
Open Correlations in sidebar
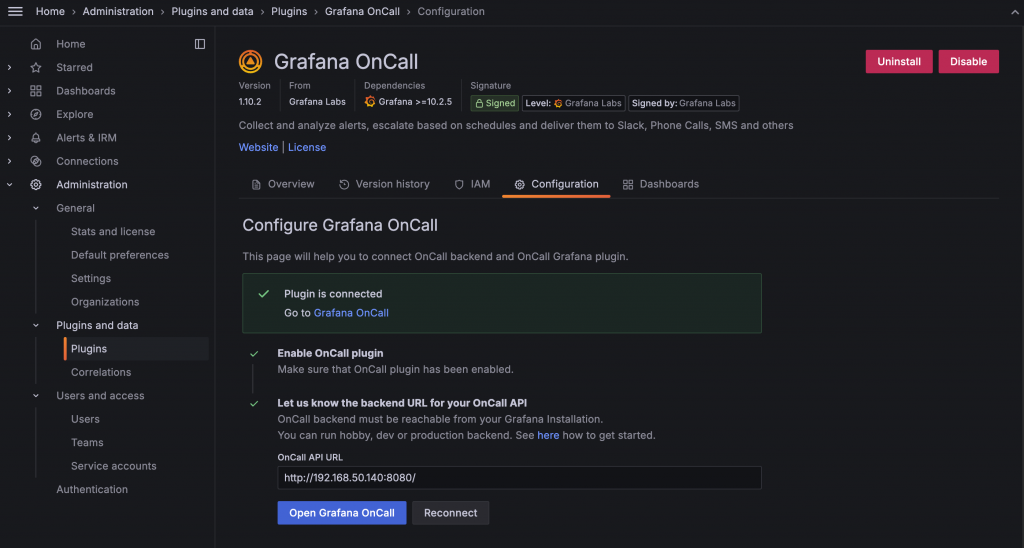[101, 372]
